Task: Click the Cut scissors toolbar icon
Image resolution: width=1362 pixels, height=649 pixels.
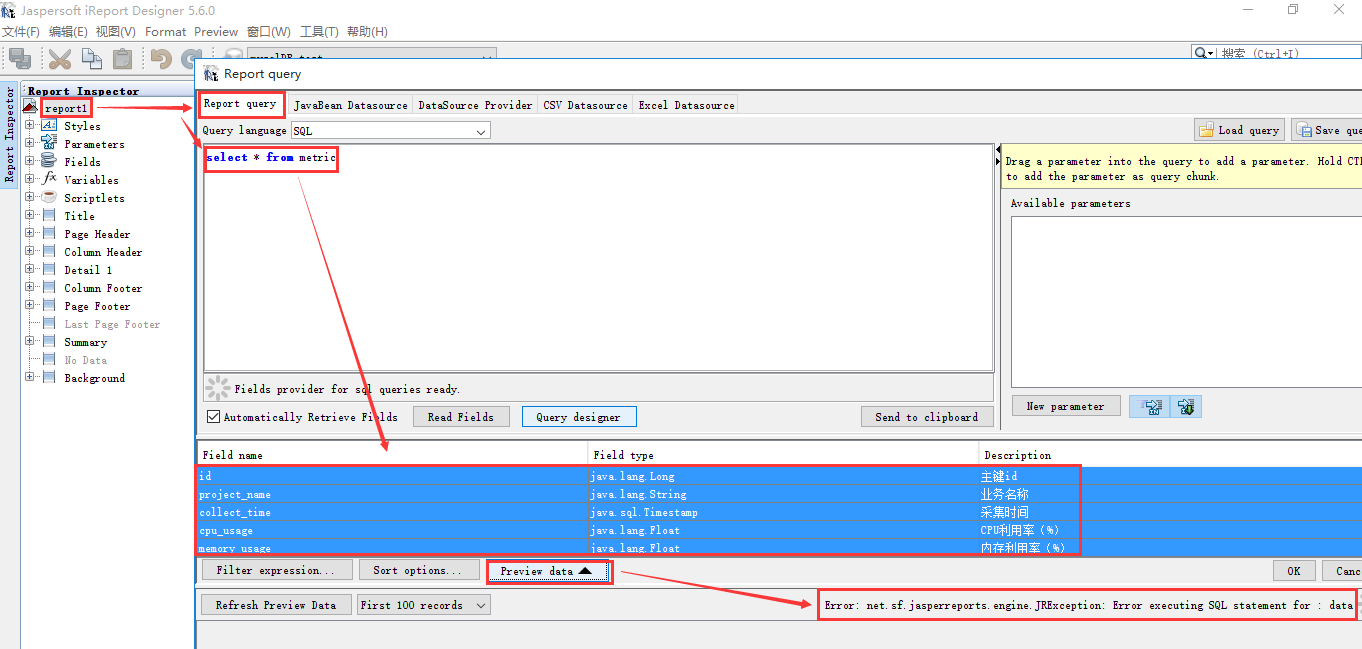Action: pos(60,59)
